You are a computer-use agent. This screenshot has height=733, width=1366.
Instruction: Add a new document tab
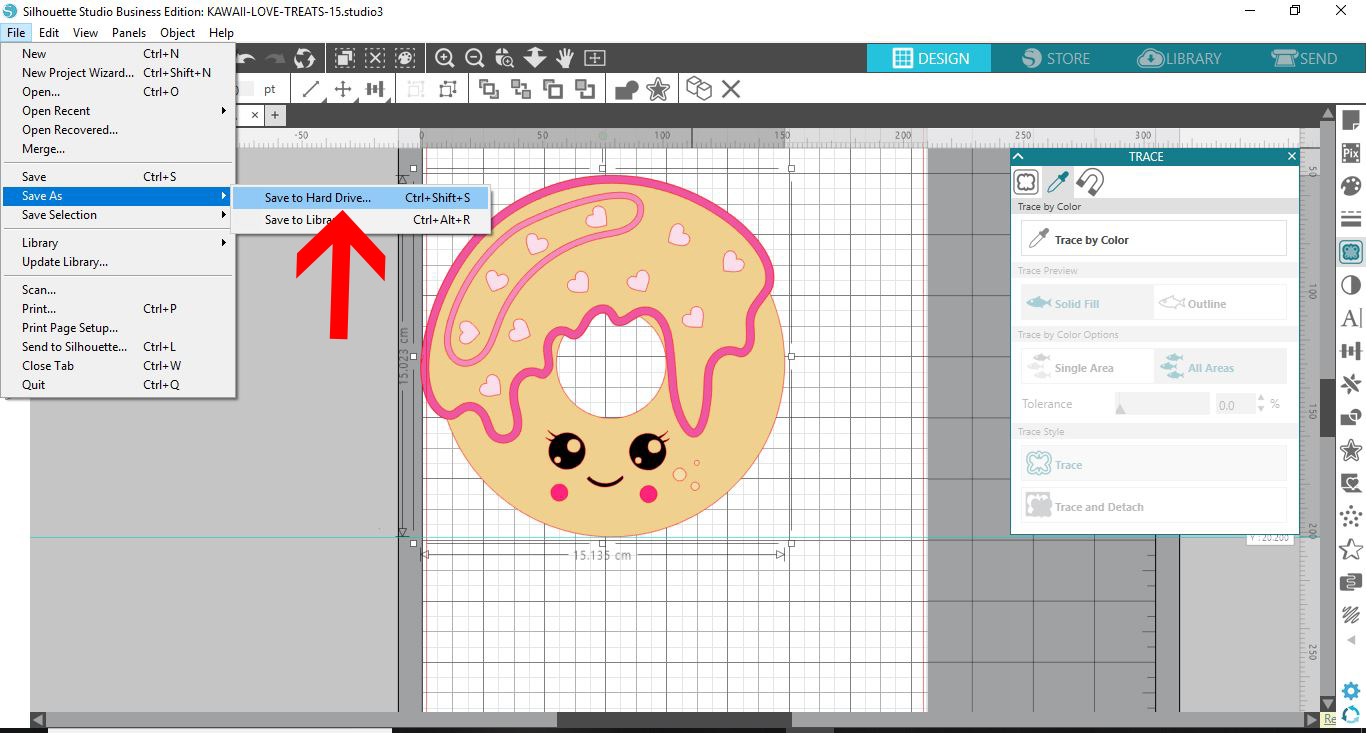pyautogui.click(x=275, y=115)
